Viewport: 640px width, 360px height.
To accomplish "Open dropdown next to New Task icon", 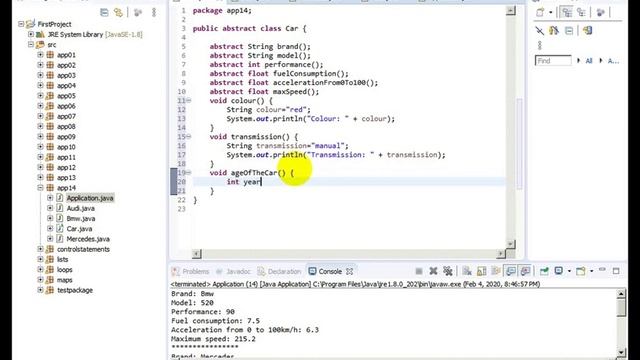I will tap(551, 13).
